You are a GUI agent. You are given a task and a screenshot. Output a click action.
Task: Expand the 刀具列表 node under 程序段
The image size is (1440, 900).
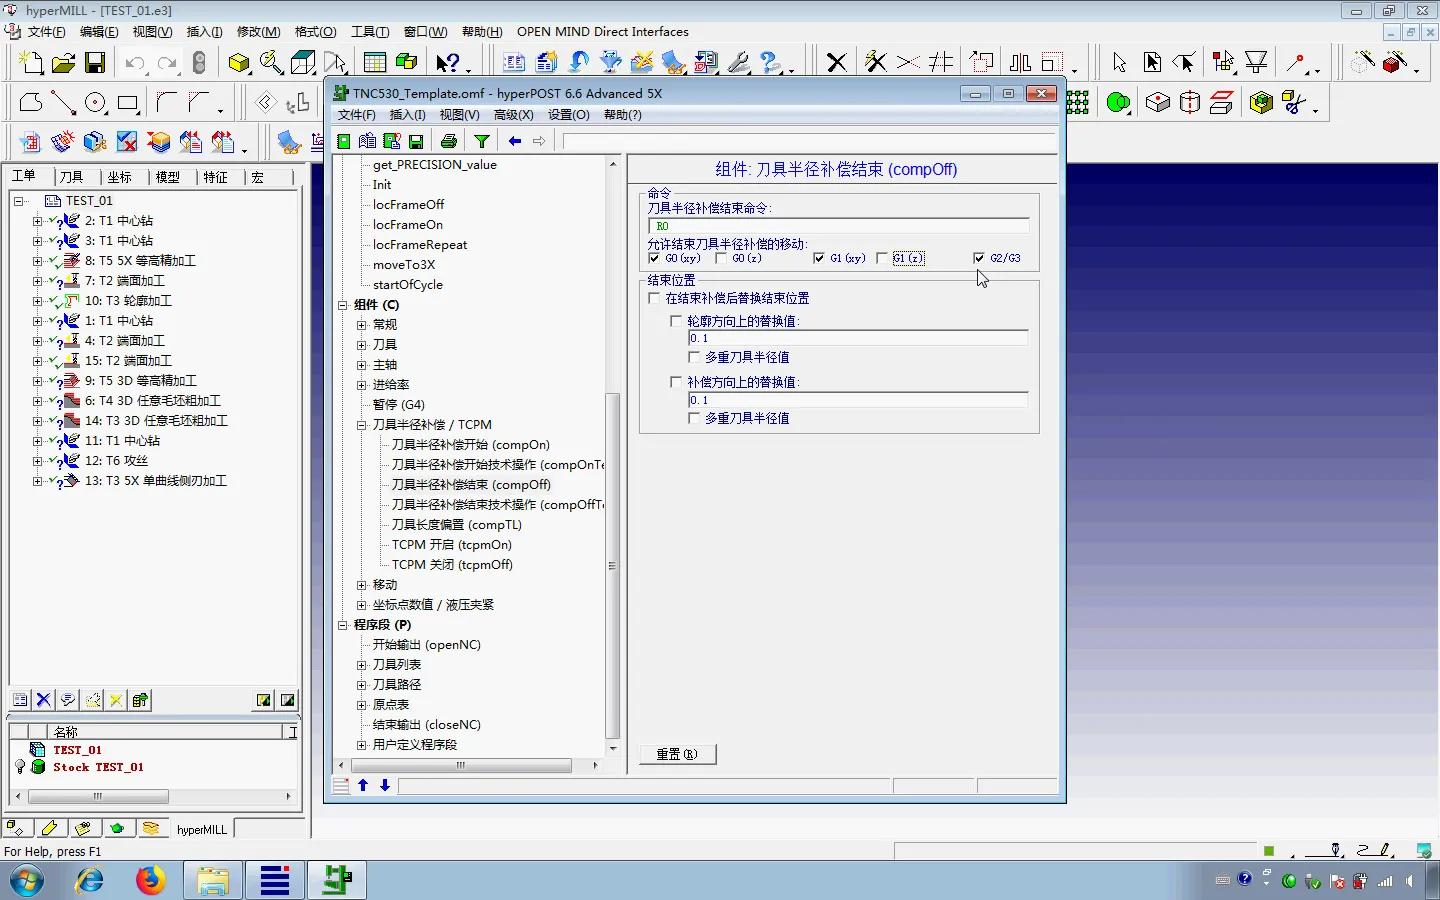(x=359, y=664)
